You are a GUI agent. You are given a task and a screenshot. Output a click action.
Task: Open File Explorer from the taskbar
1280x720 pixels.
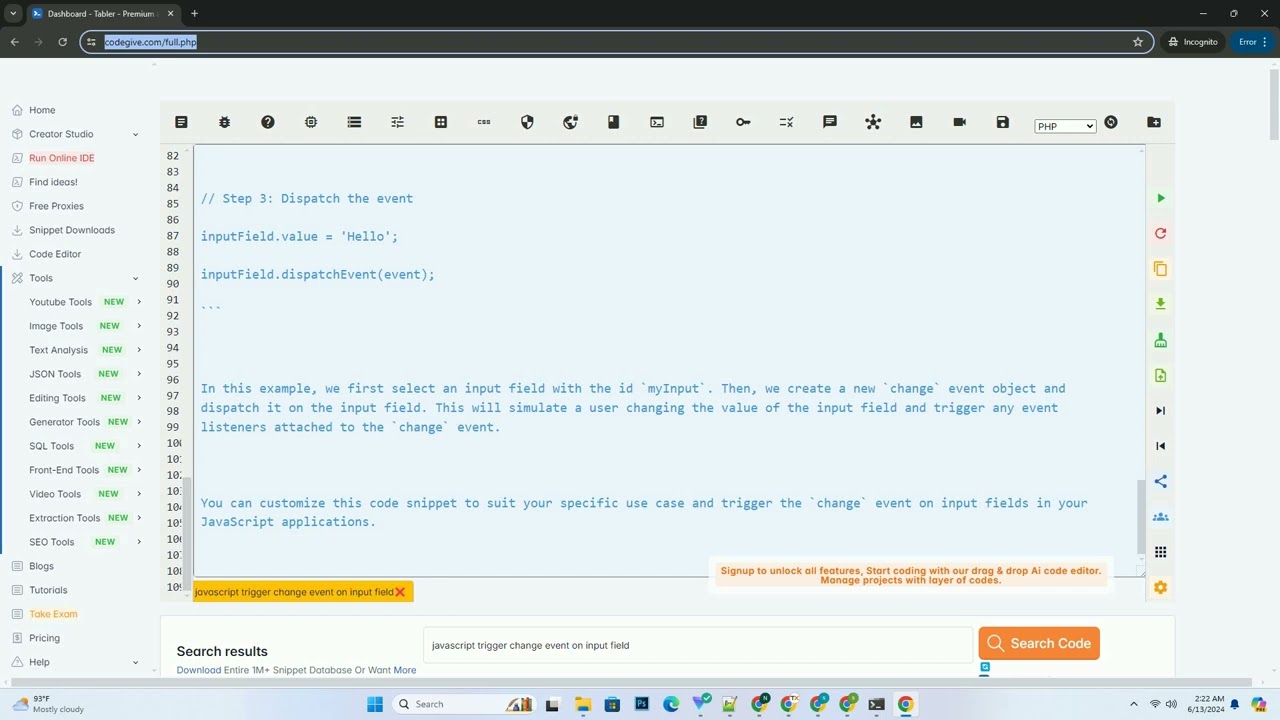click(x=582, y=704)
